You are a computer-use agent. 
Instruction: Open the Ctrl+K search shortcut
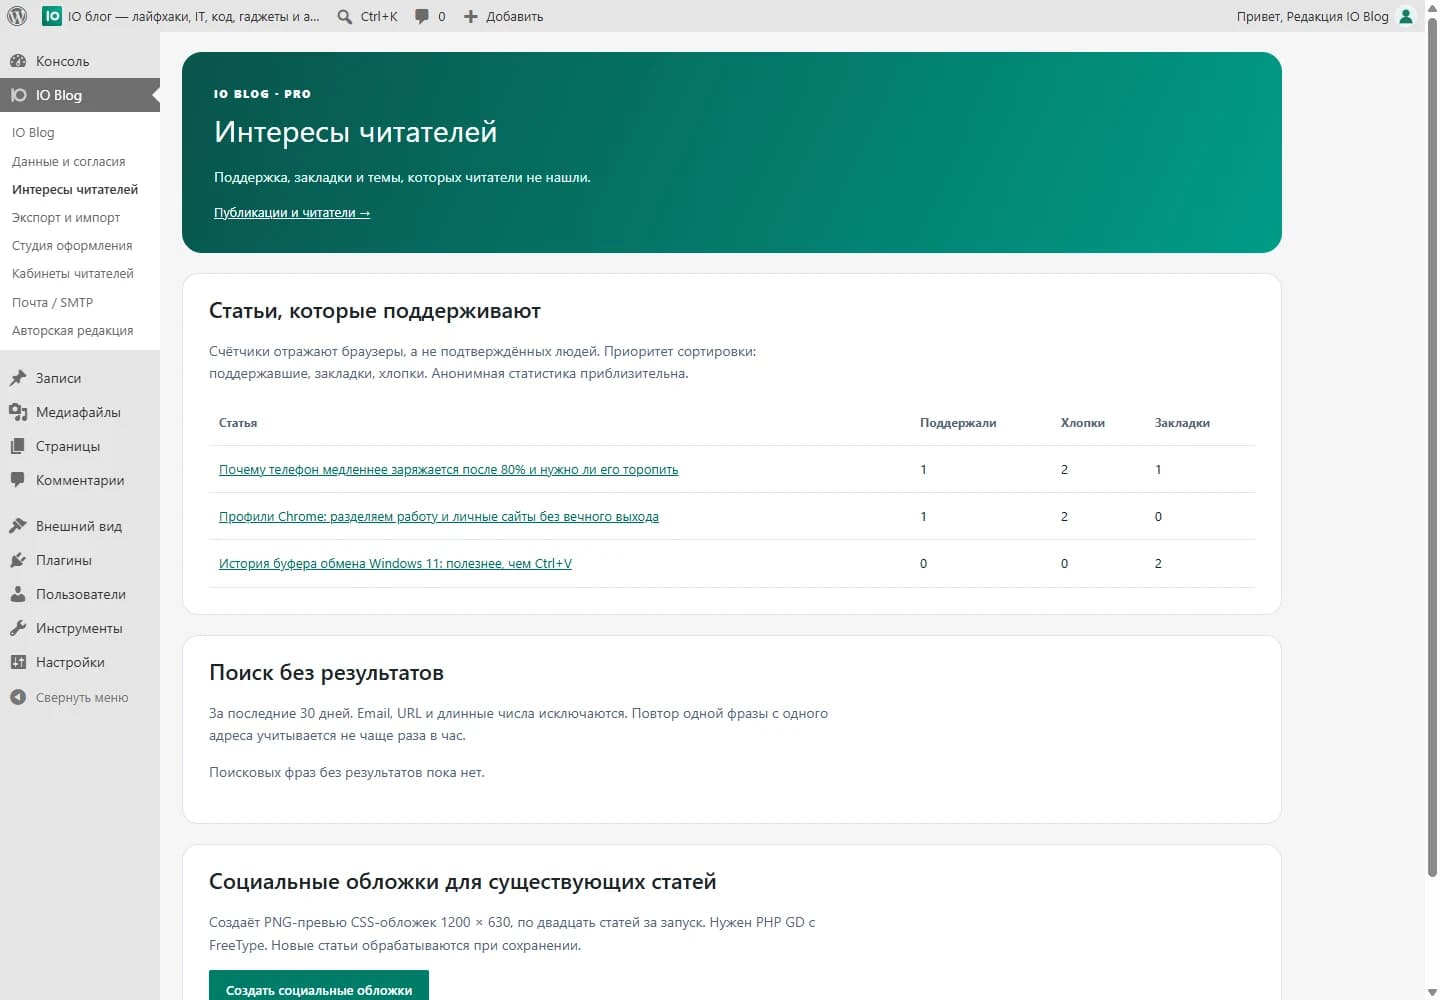379,16
